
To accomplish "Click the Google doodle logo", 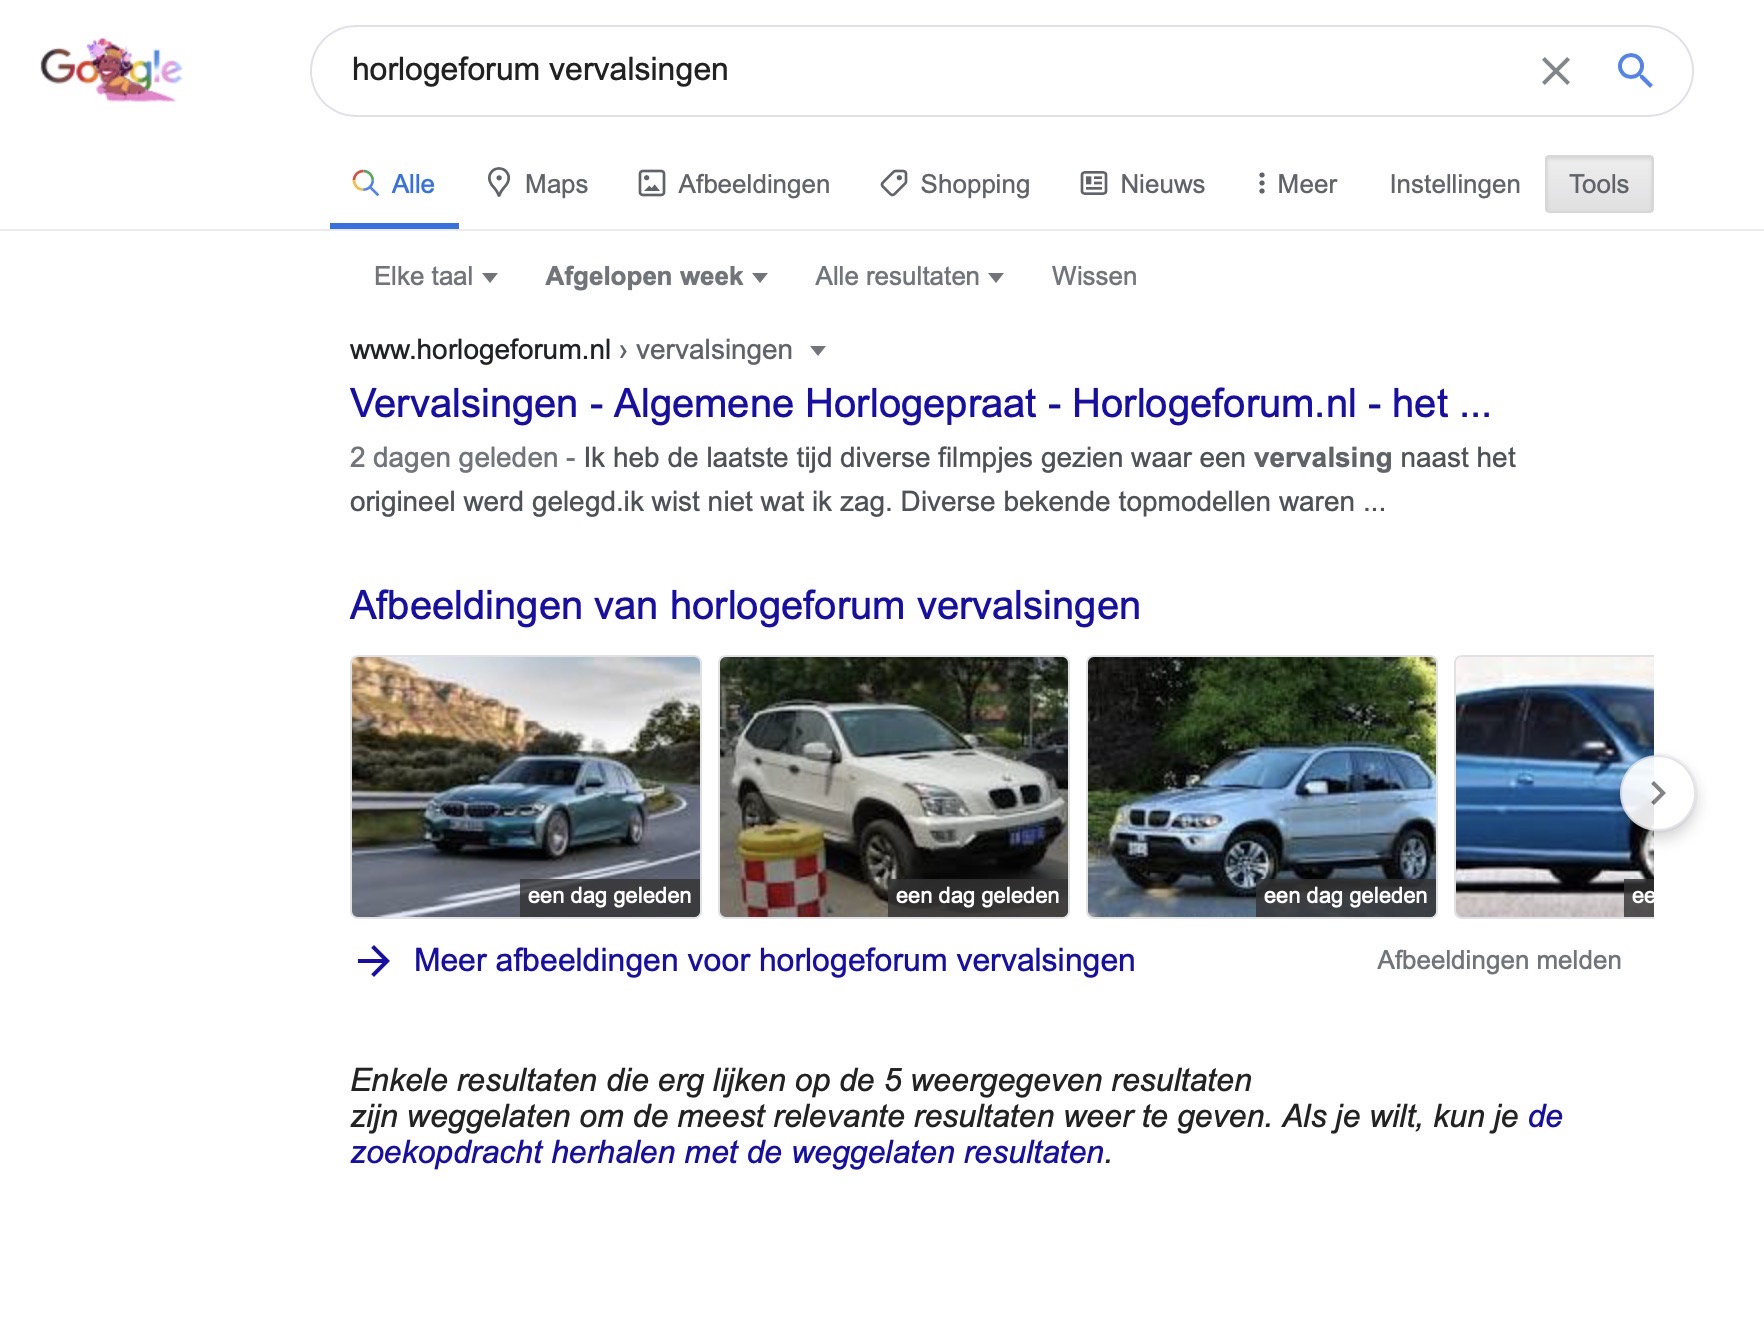I will coord(111,70).
